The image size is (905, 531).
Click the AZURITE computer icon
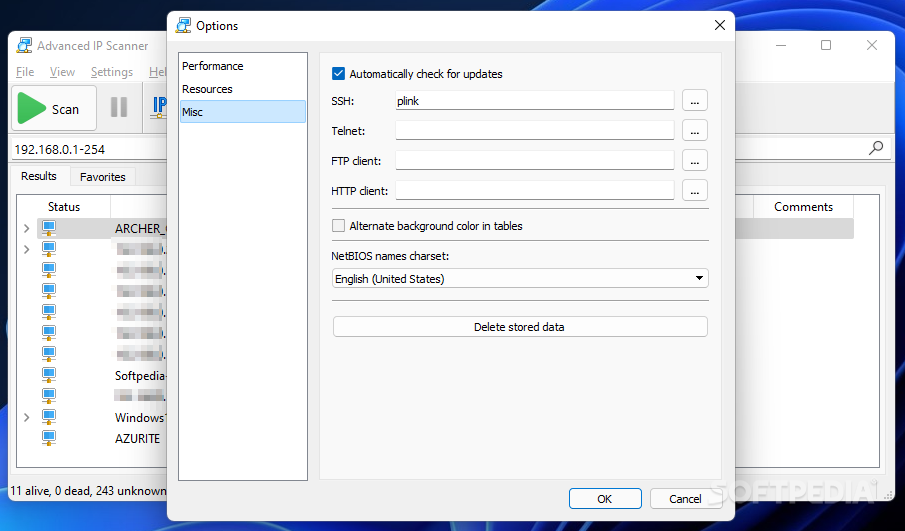click(49, 437)
